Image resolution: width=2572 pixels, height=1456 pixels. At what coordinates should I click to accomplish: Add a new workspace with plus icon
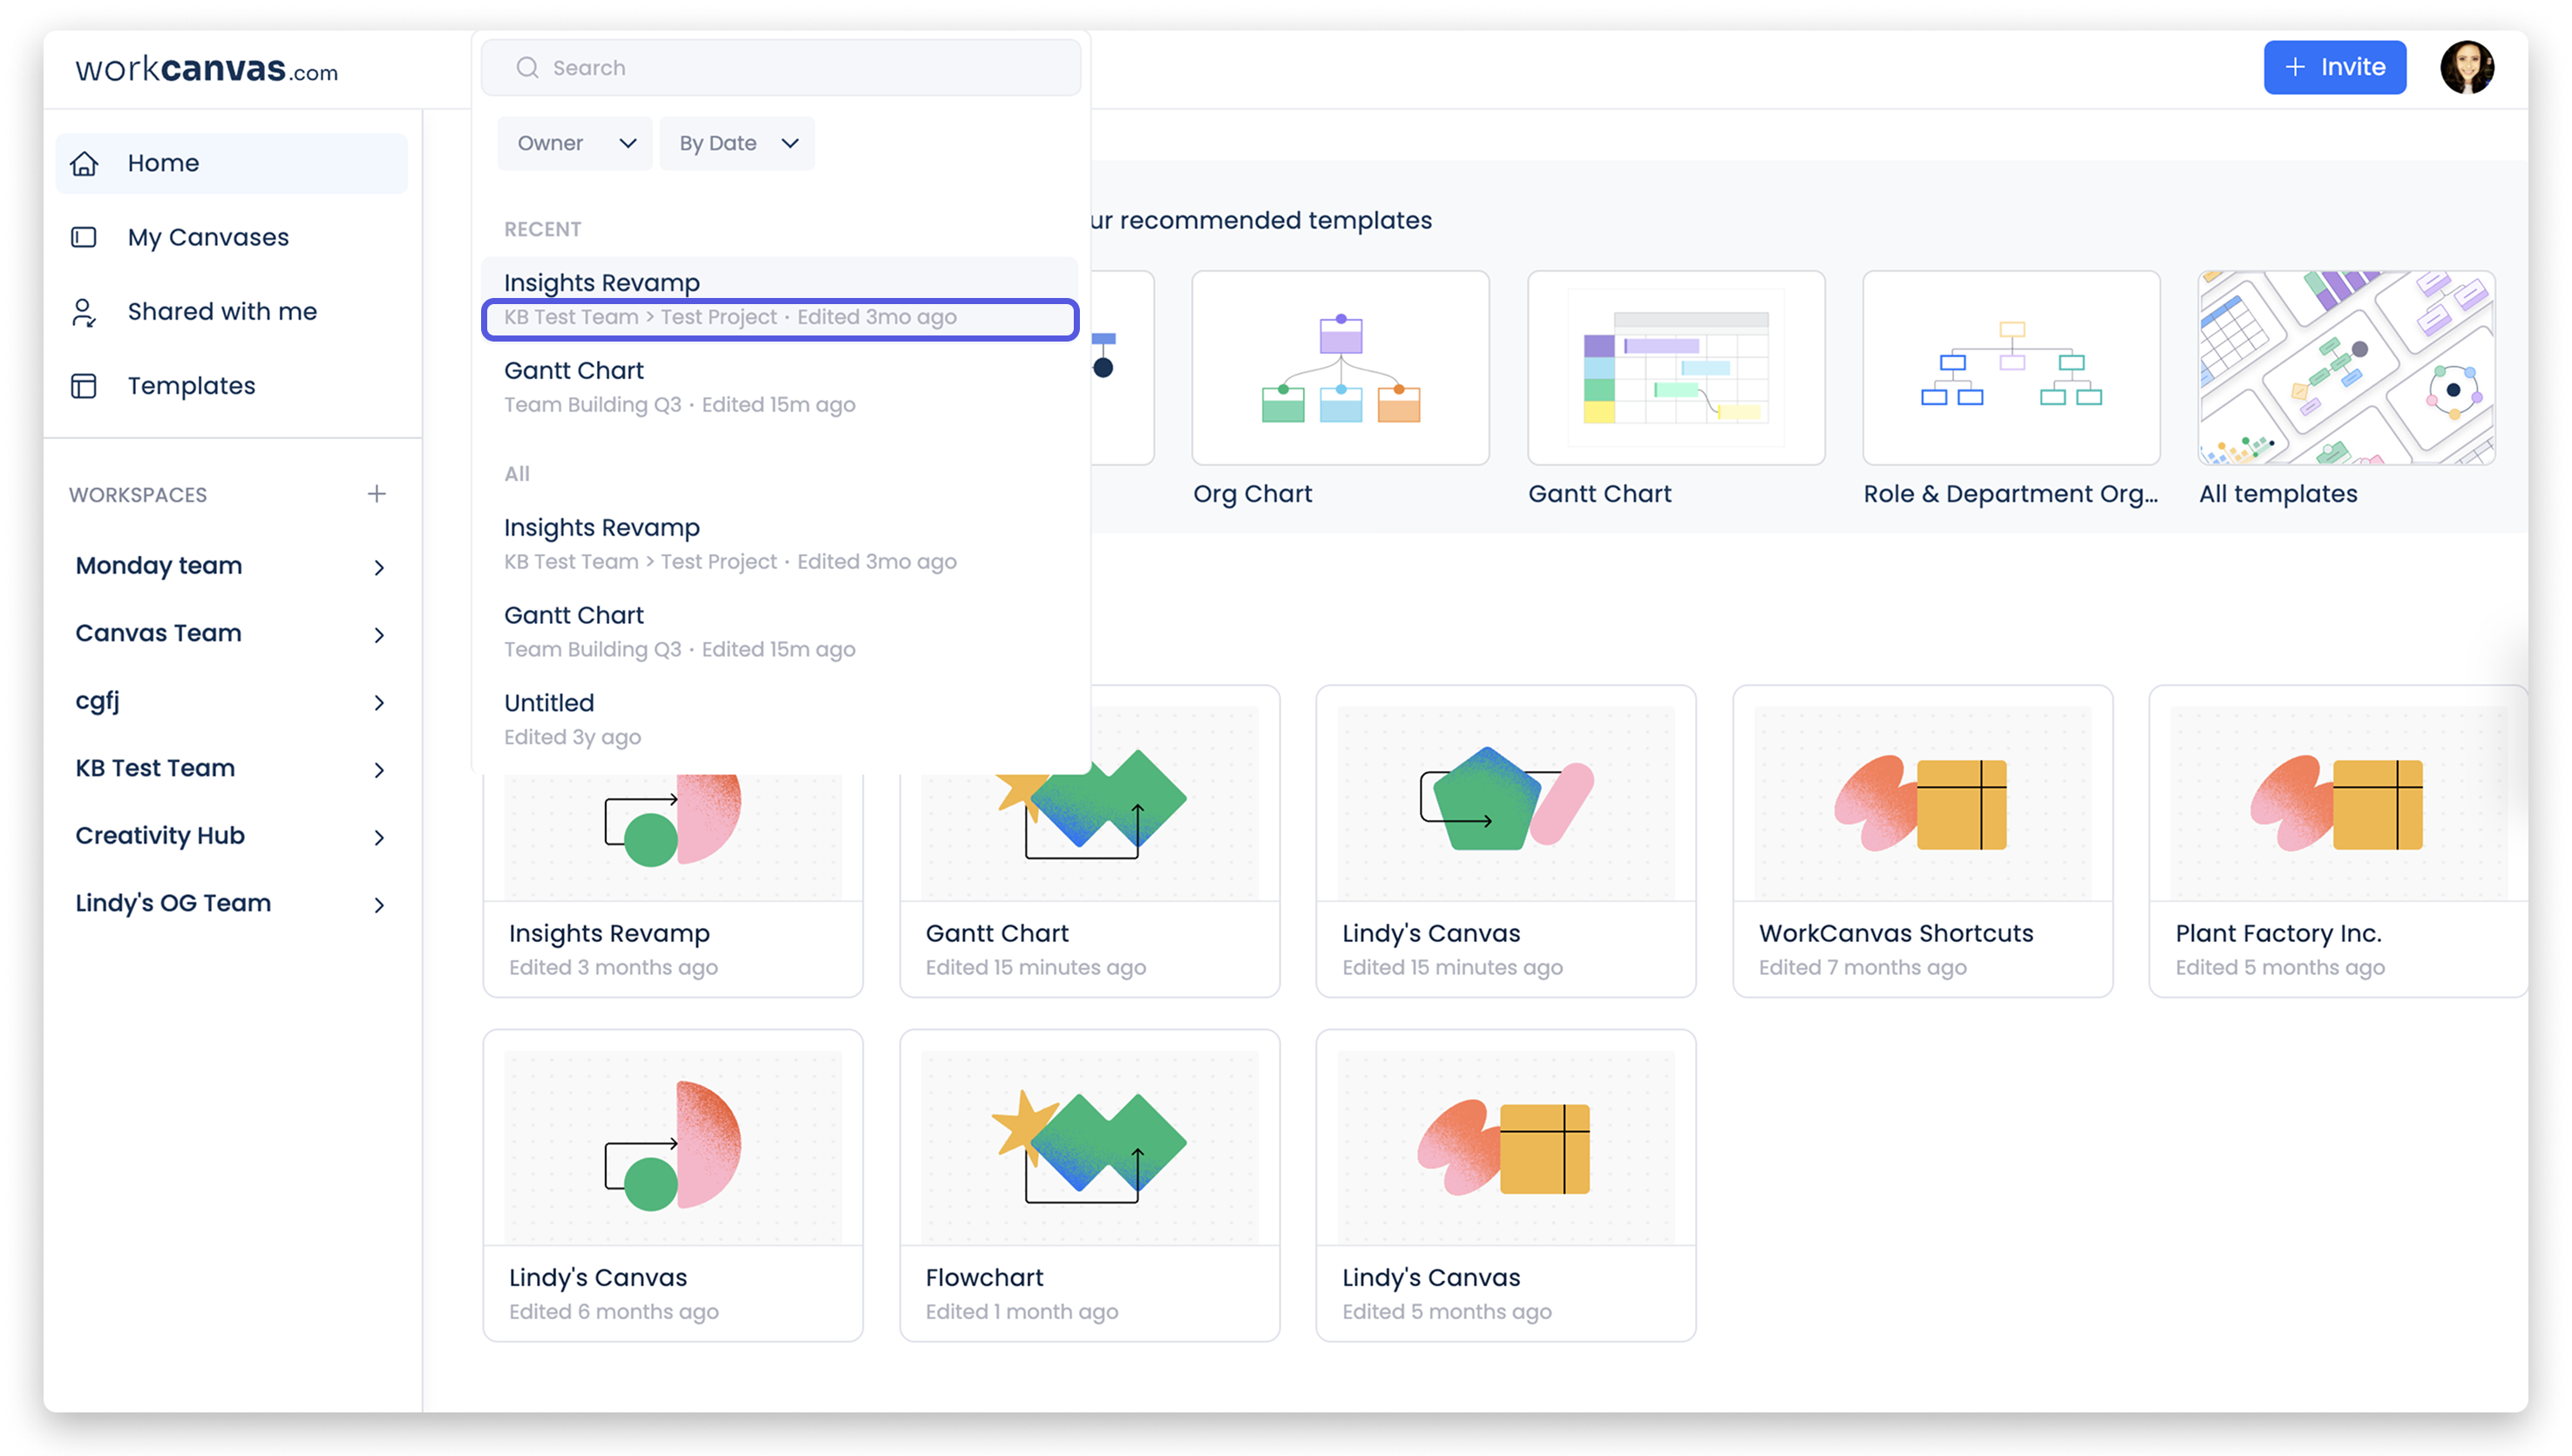pos(376,494)
